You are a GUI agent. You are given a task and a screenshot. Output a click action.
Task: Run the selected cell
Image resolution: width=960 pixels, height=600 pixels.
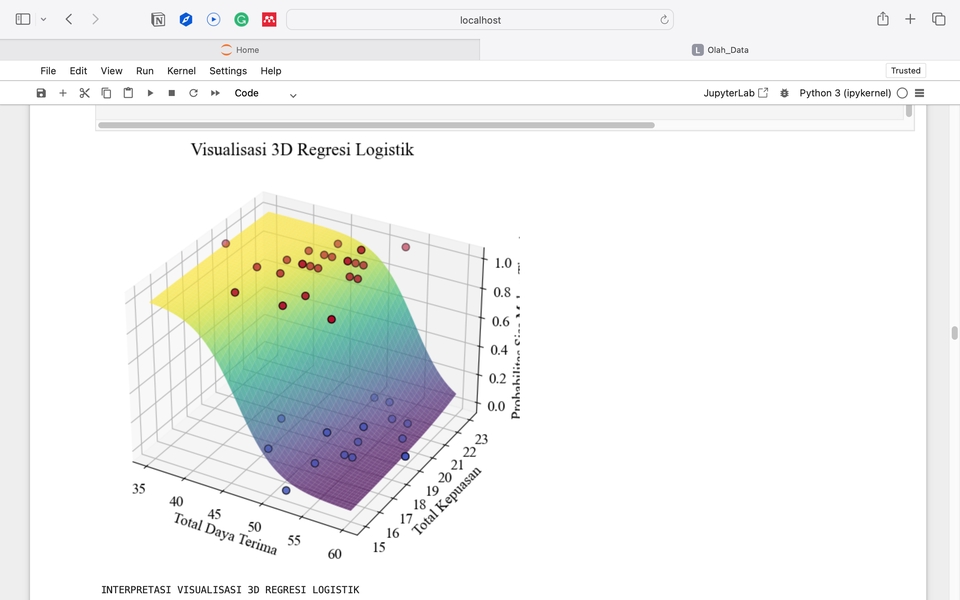tap(150, 93)
